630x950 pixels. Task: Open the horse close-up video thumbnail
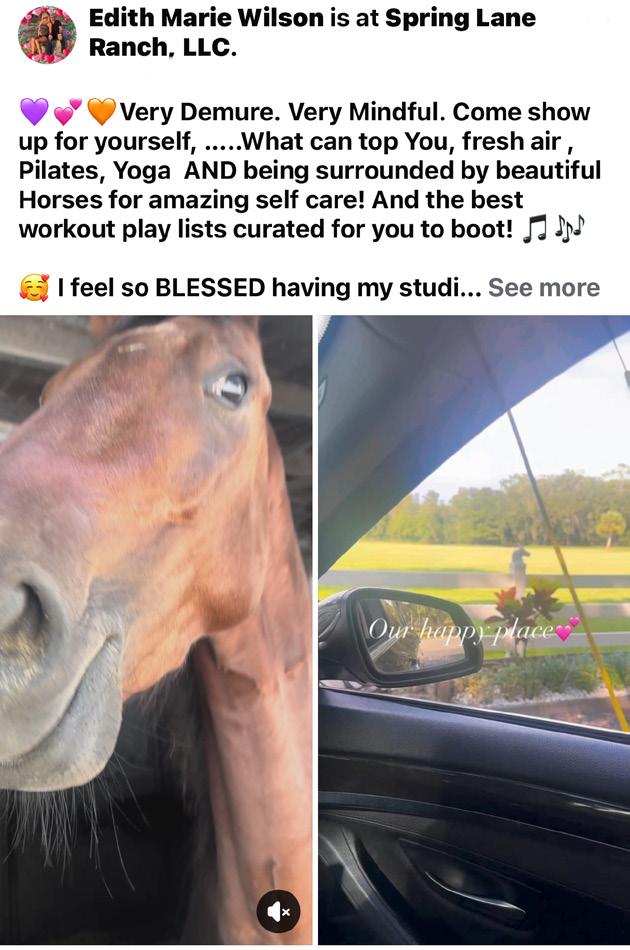click(x=156, y=629)
